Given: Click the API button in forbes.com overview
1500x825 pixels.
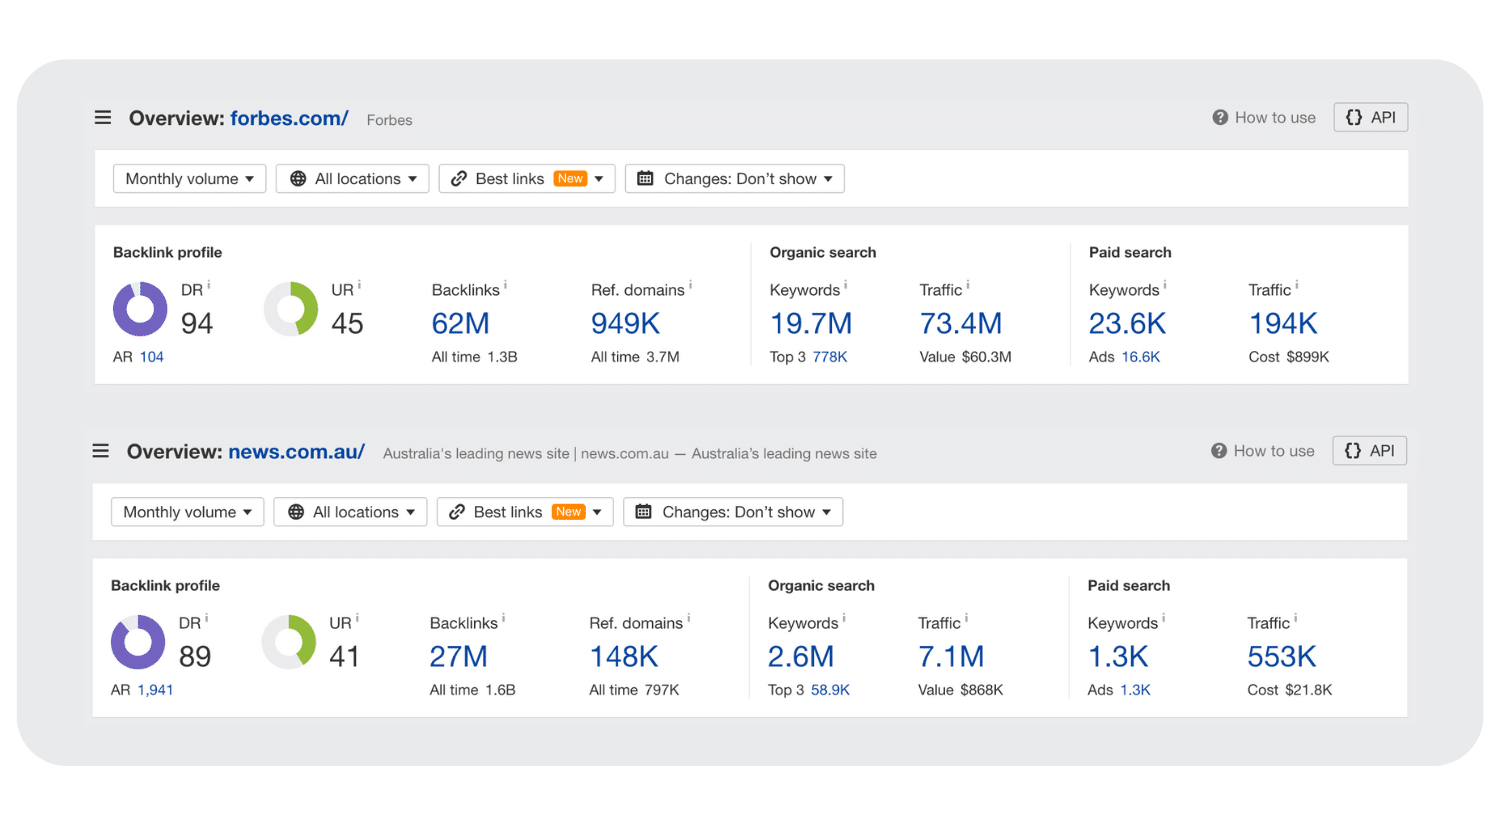Looking at the screenshot, I should 1371,118.
